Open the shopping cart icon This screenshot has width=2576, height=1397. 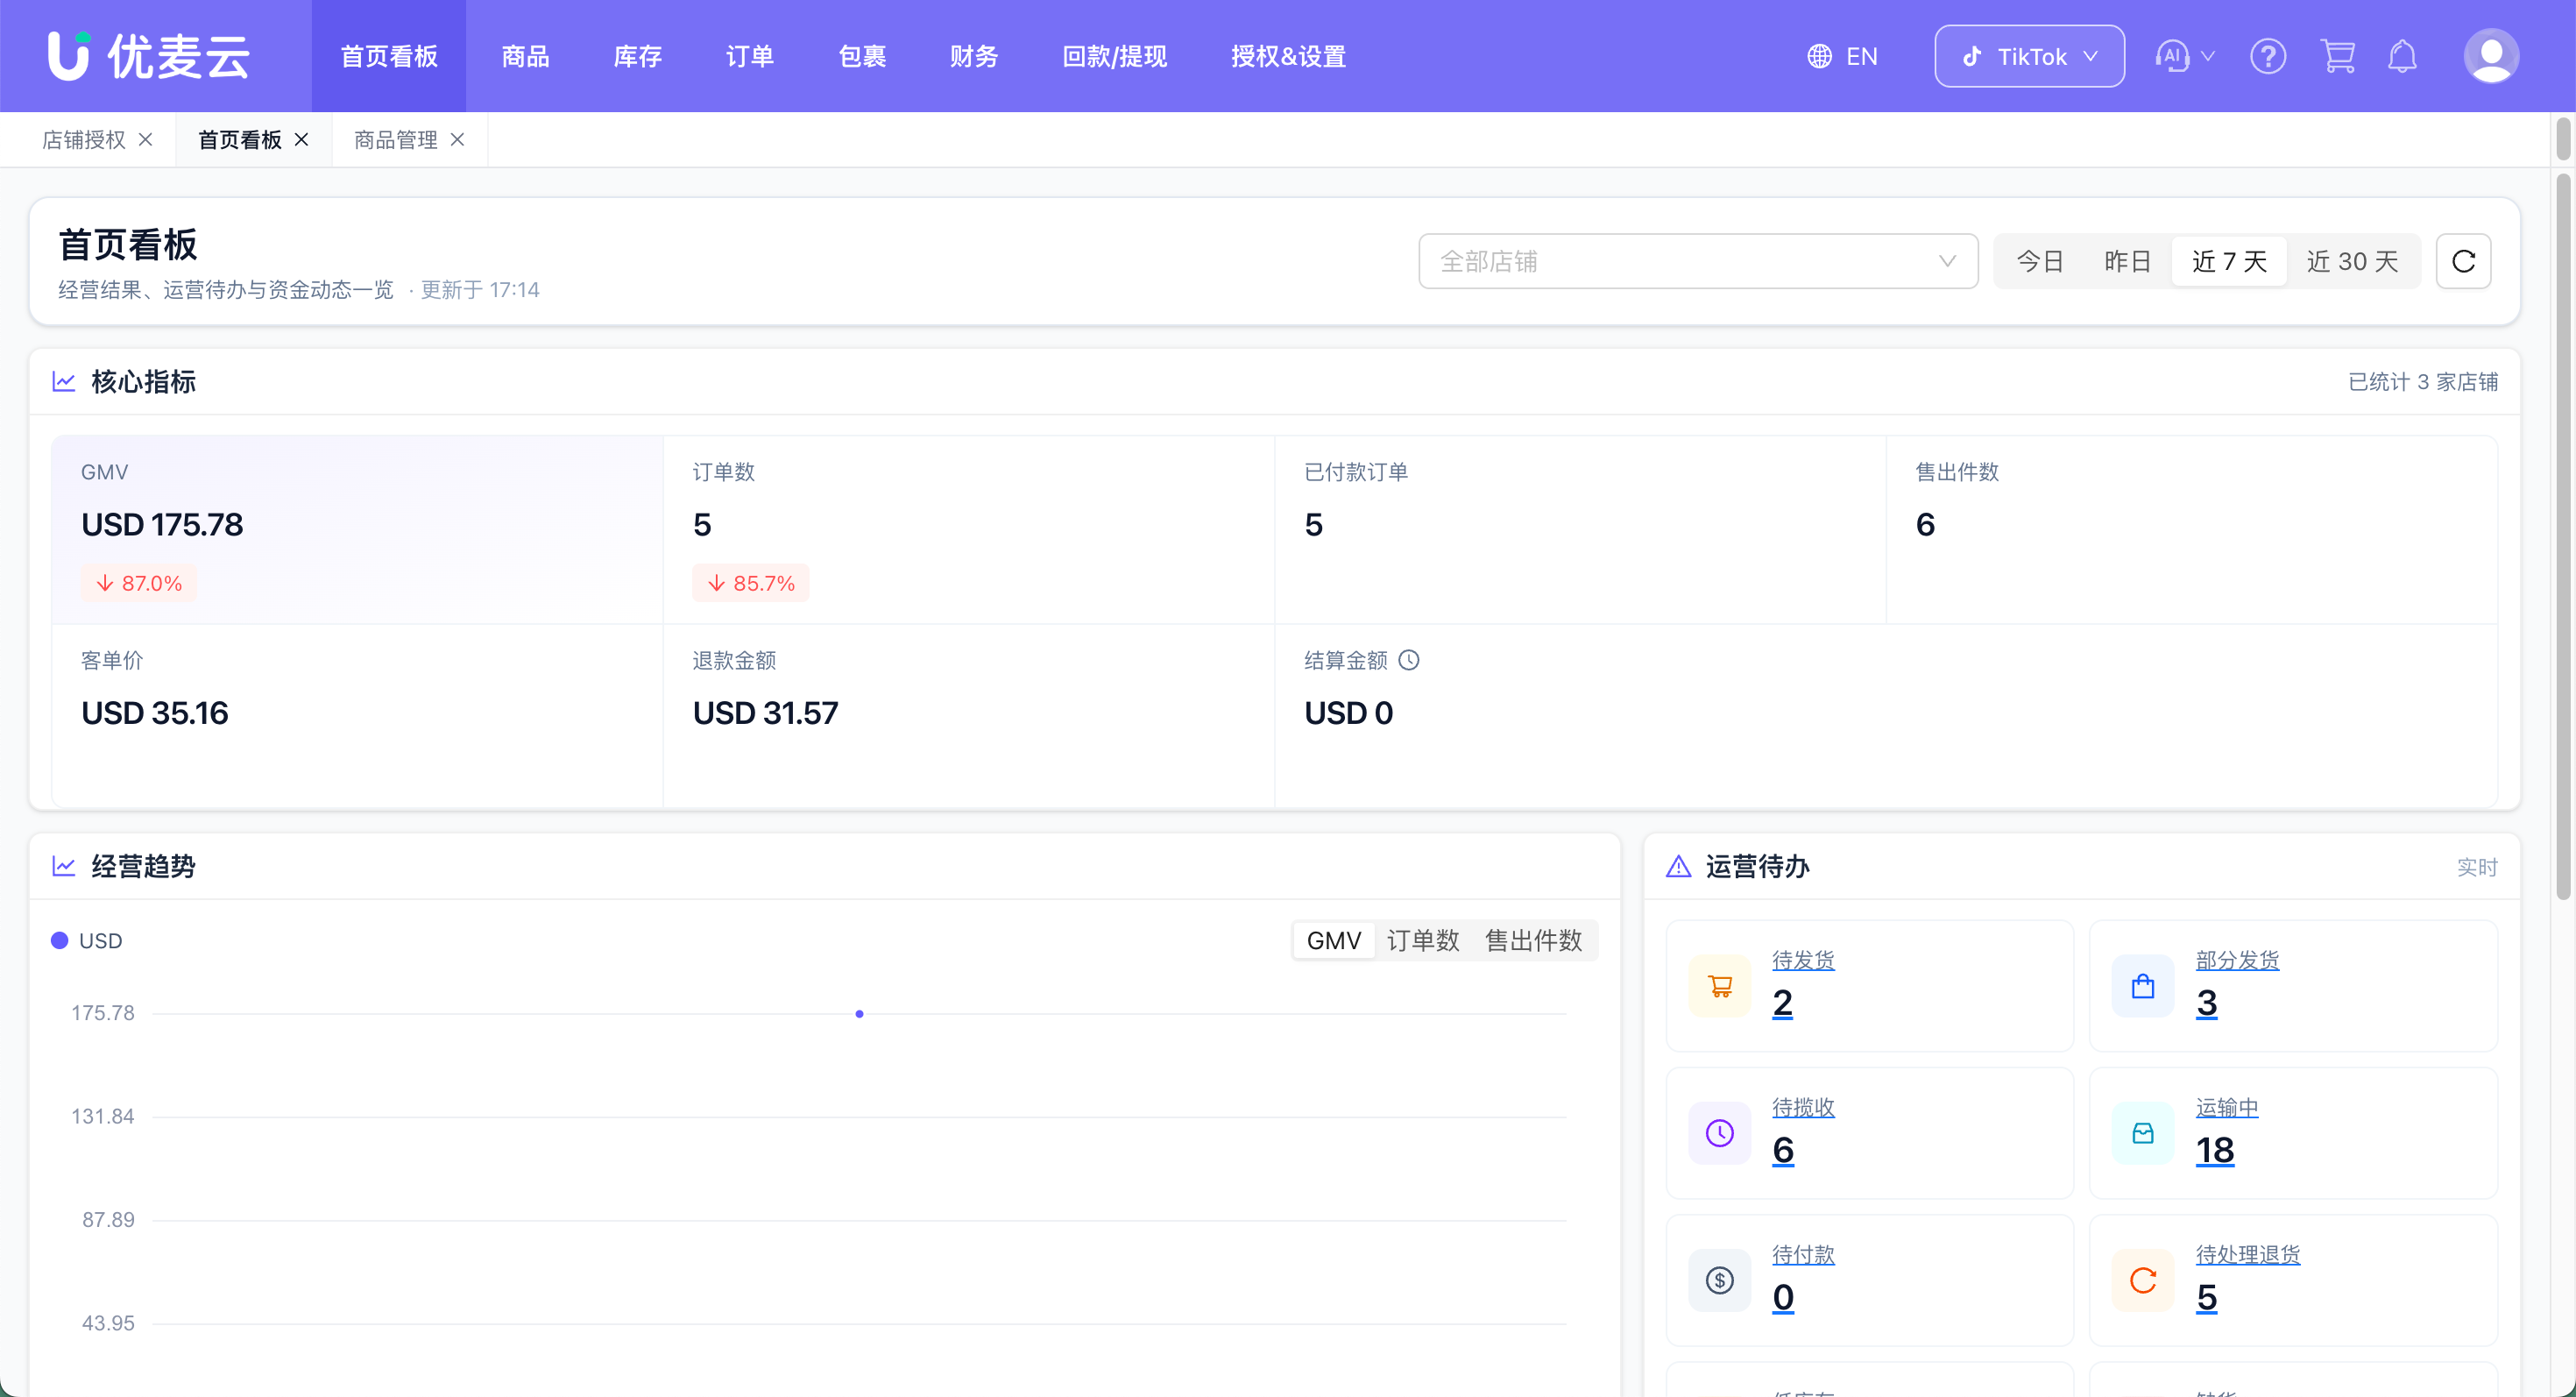coord(2338,56)
